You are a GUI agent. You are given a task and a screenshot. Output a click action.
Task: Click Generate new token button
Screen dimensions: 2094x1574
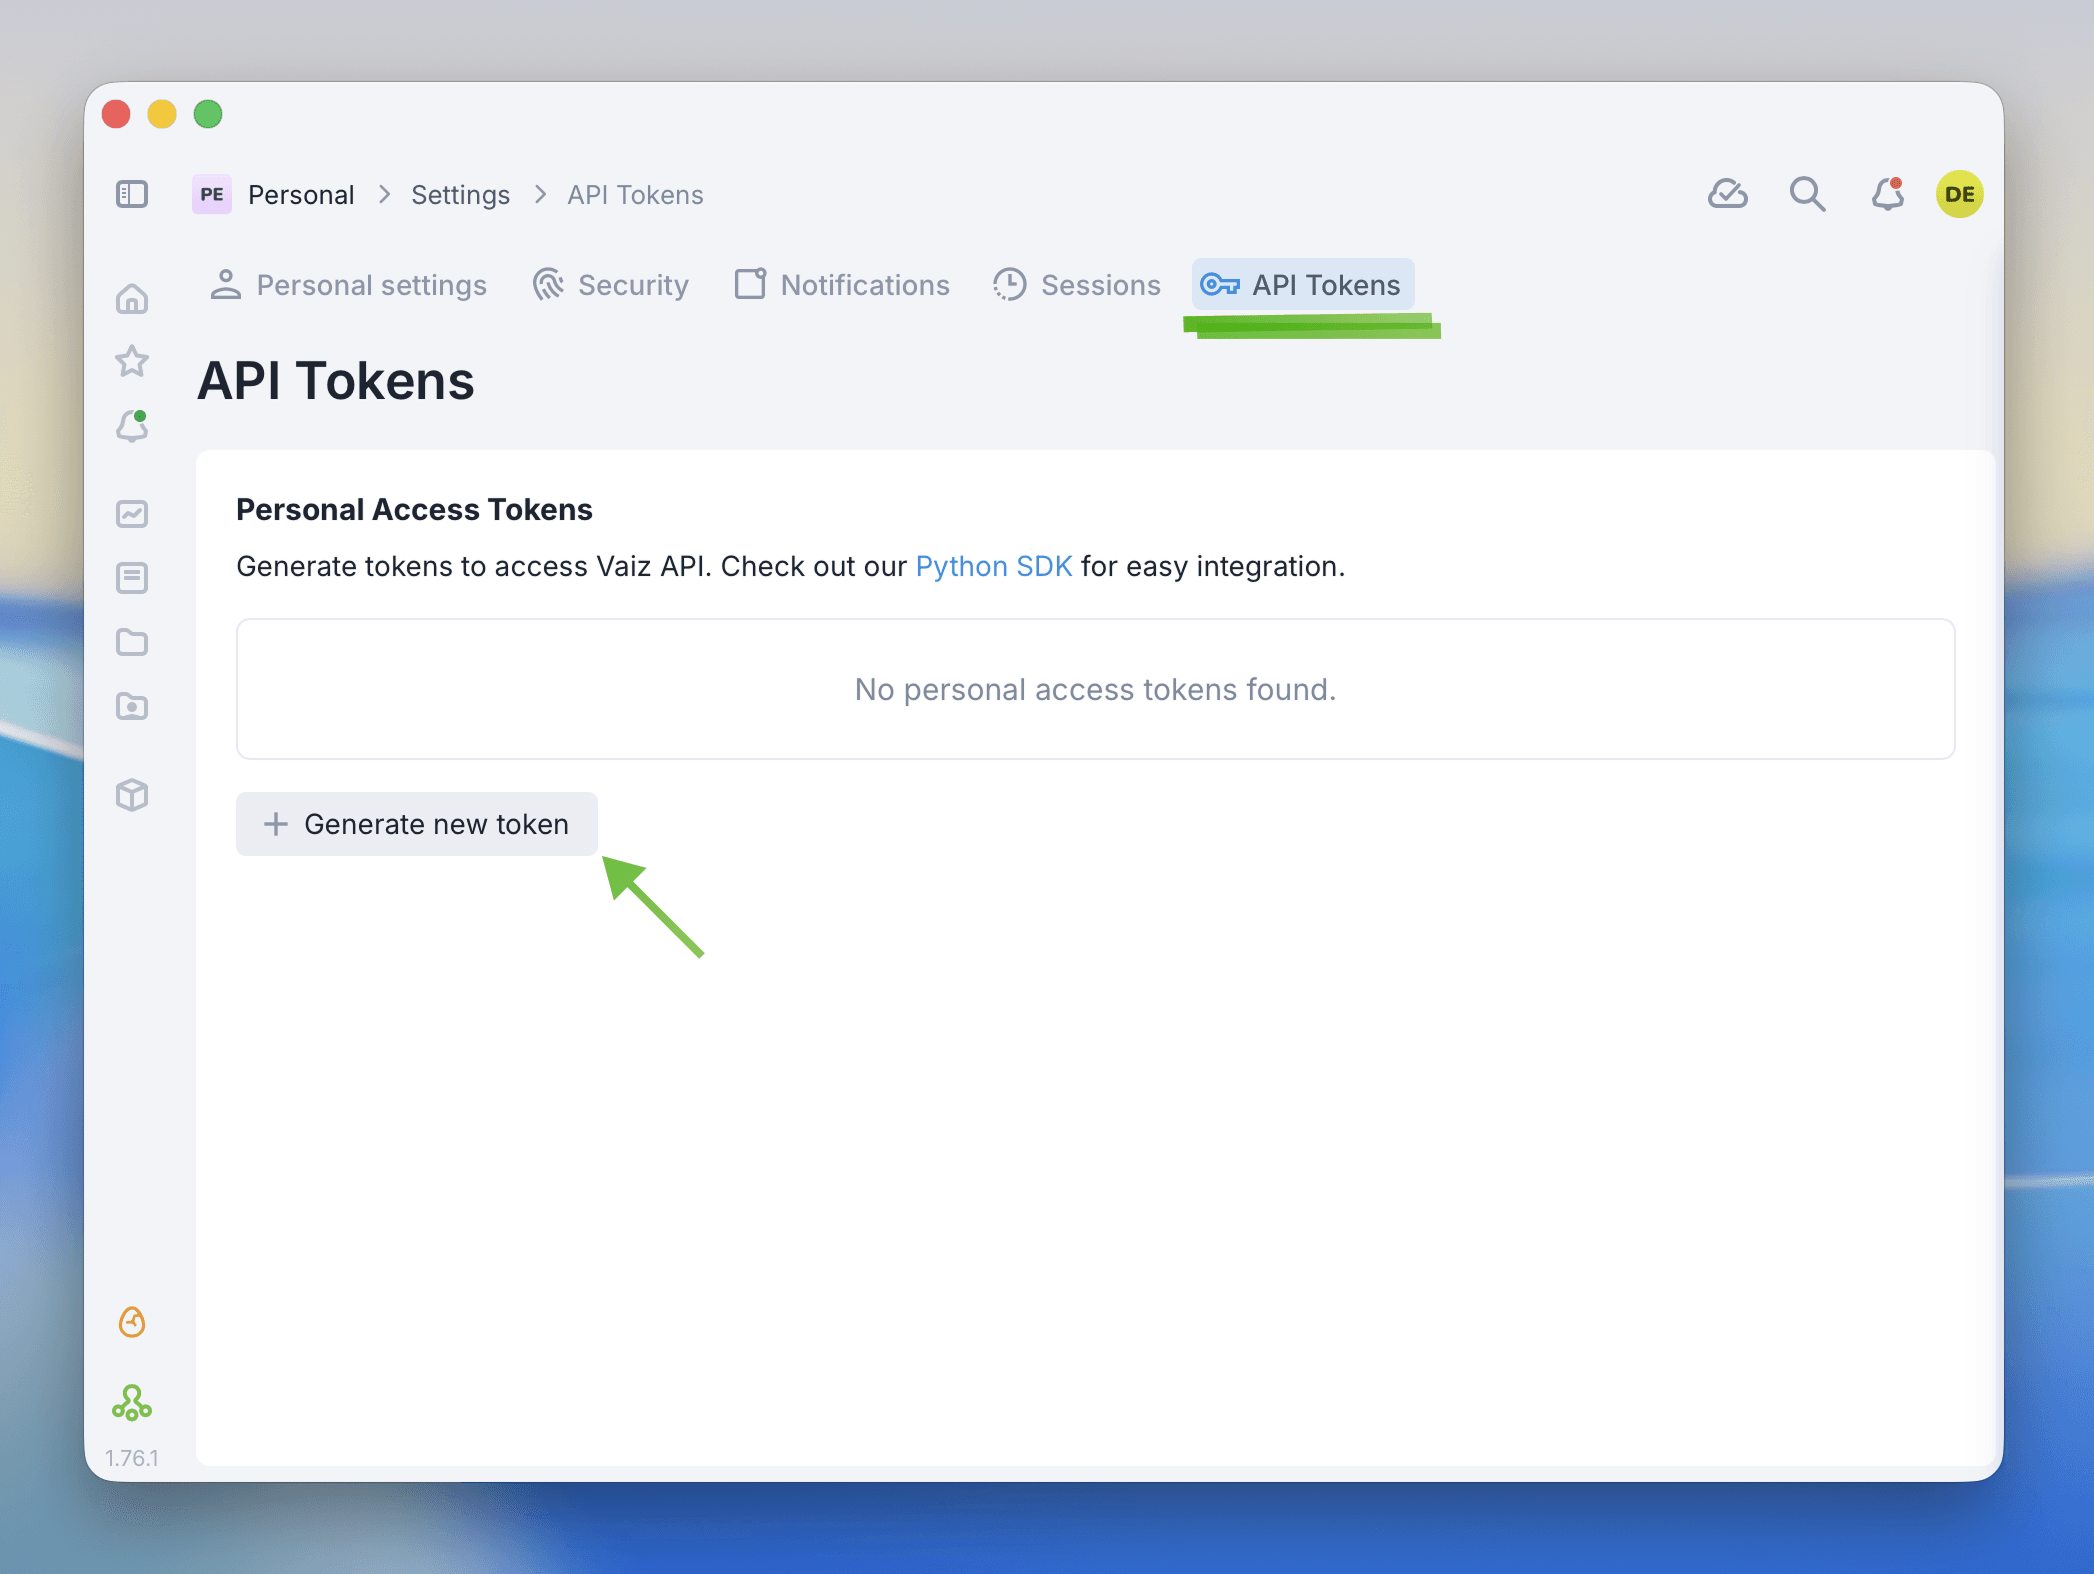click(x=417, y=824)
